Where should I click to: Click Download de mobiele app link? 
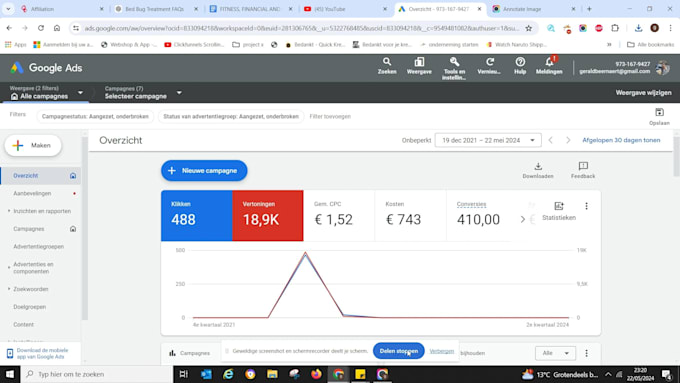(42, 354)
